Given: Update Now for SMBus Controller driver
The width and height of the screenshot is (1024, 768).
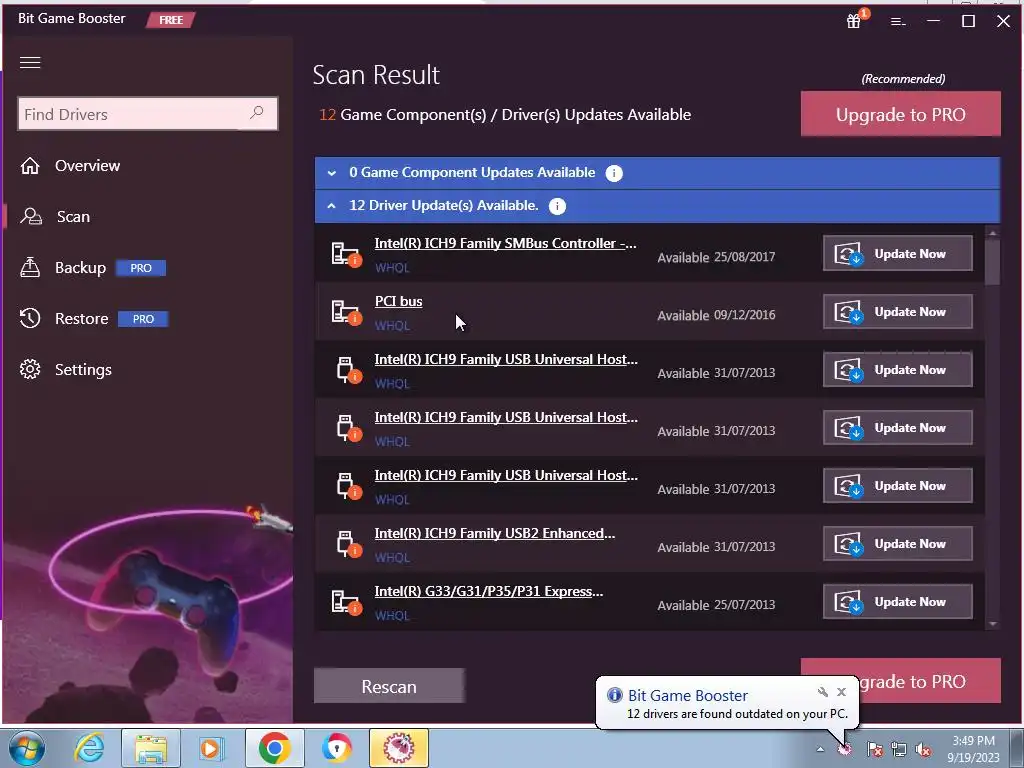Looking at the screenshot, I should pos(897,253).
